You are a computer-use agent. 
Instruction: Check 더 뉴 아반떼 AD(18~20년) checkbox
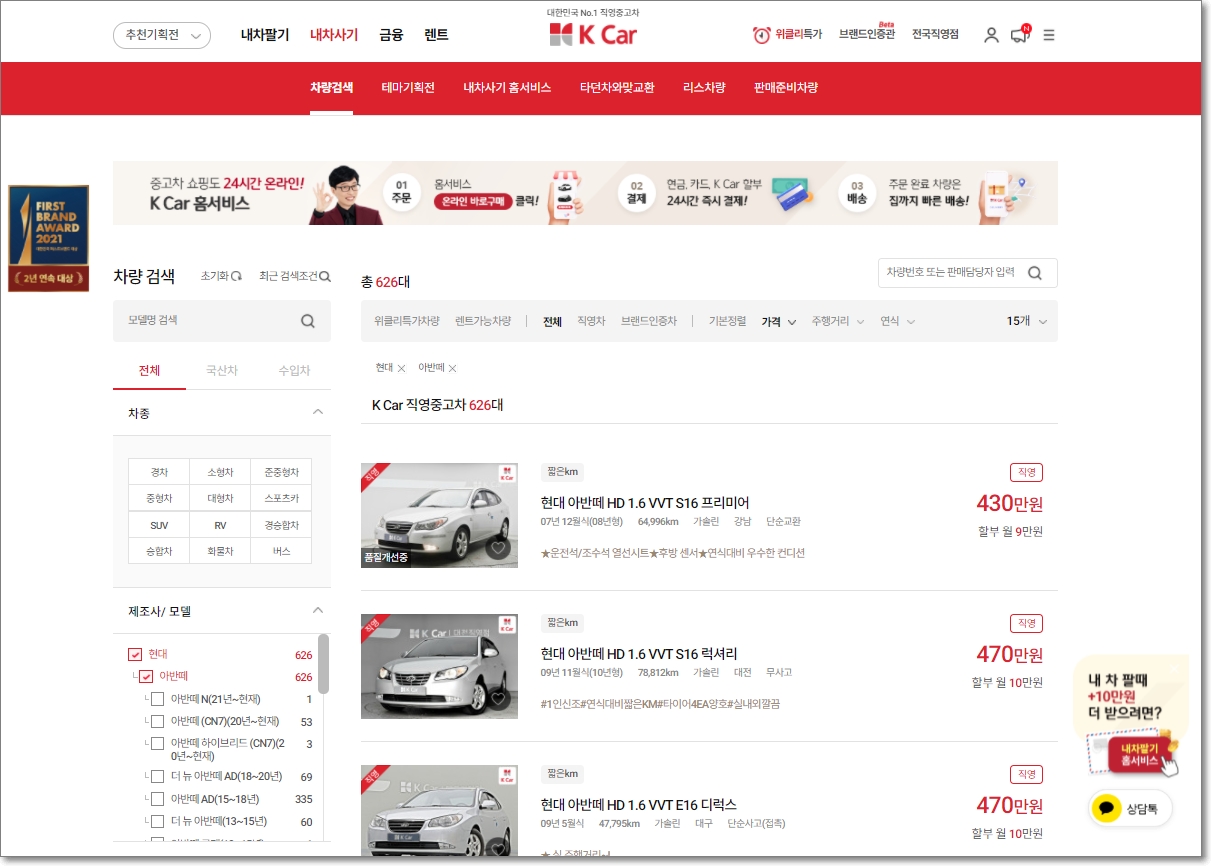click(157, 777)
